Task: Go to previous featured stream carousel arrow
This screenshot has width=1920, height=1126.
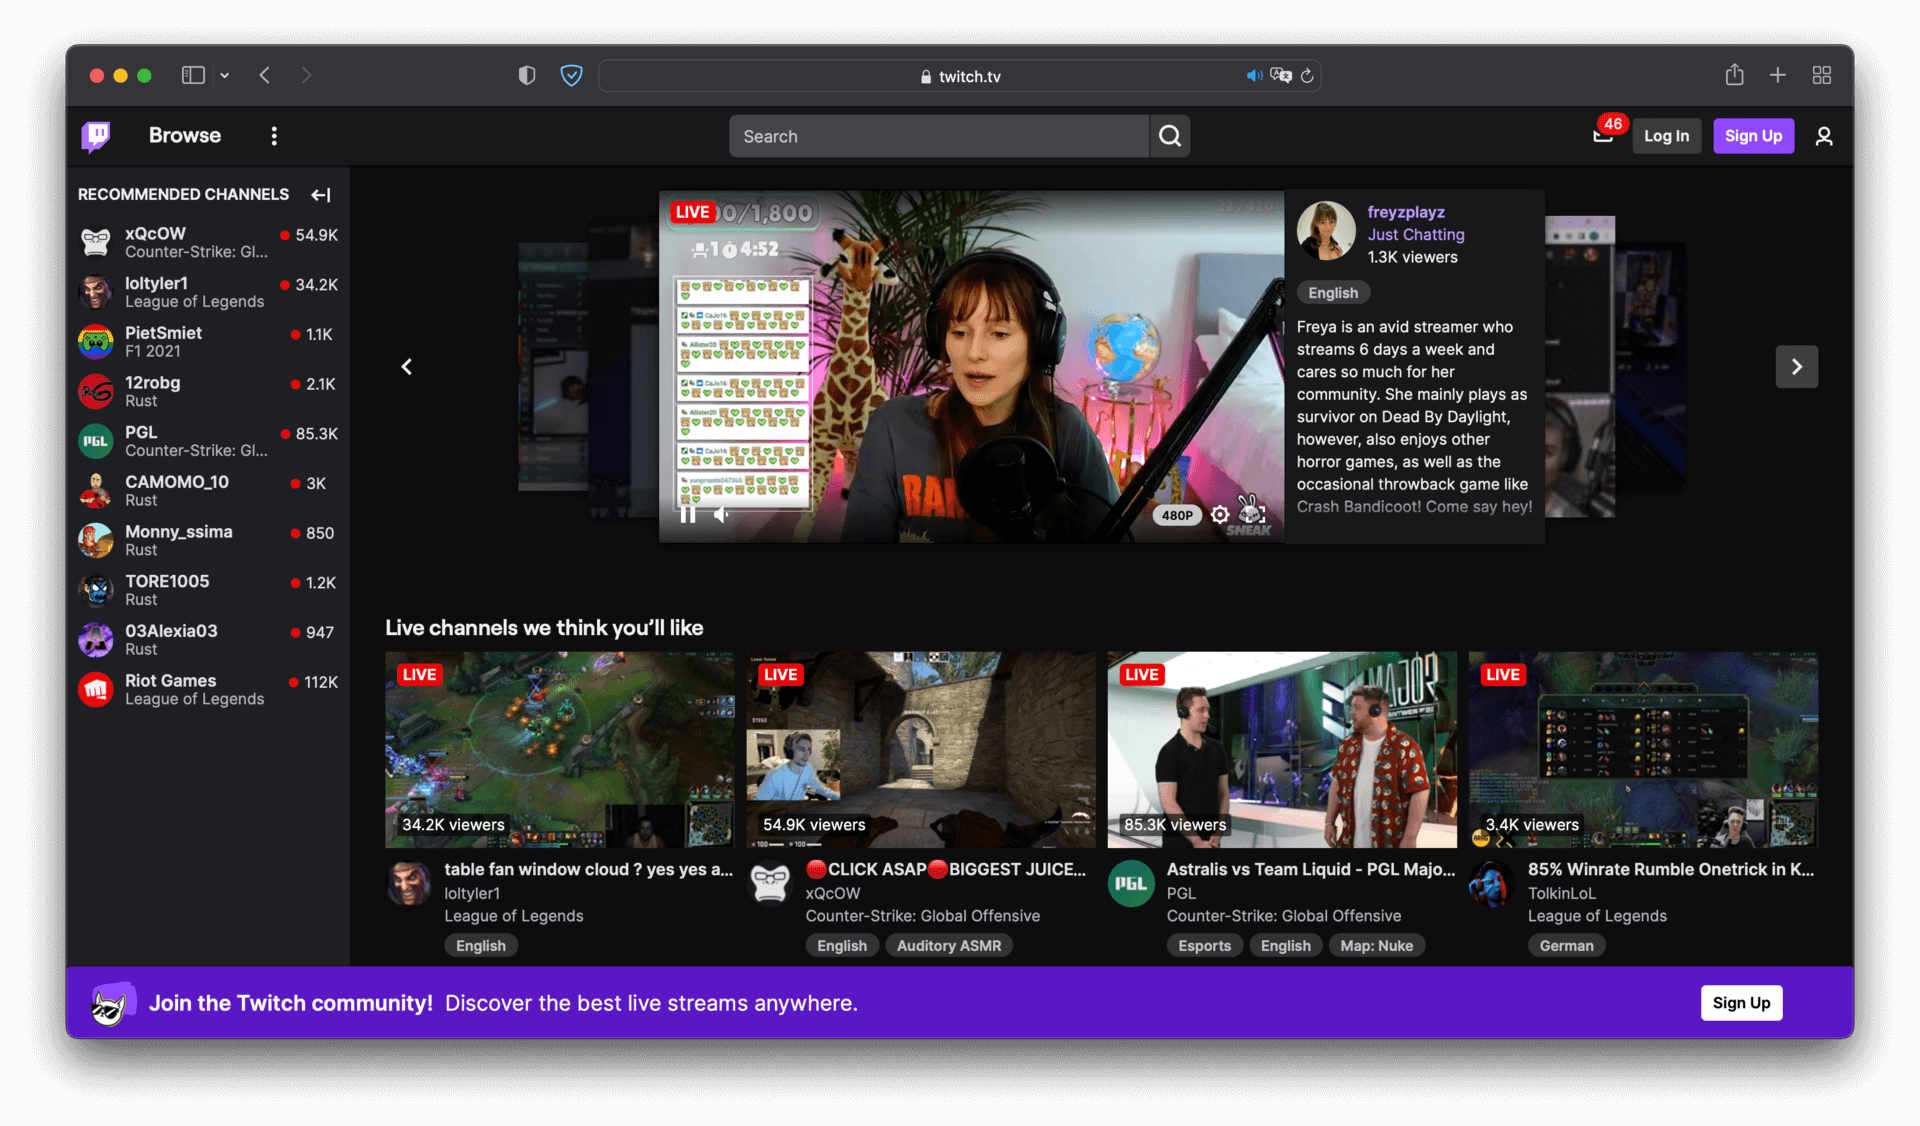Action: tap(406, 367)
